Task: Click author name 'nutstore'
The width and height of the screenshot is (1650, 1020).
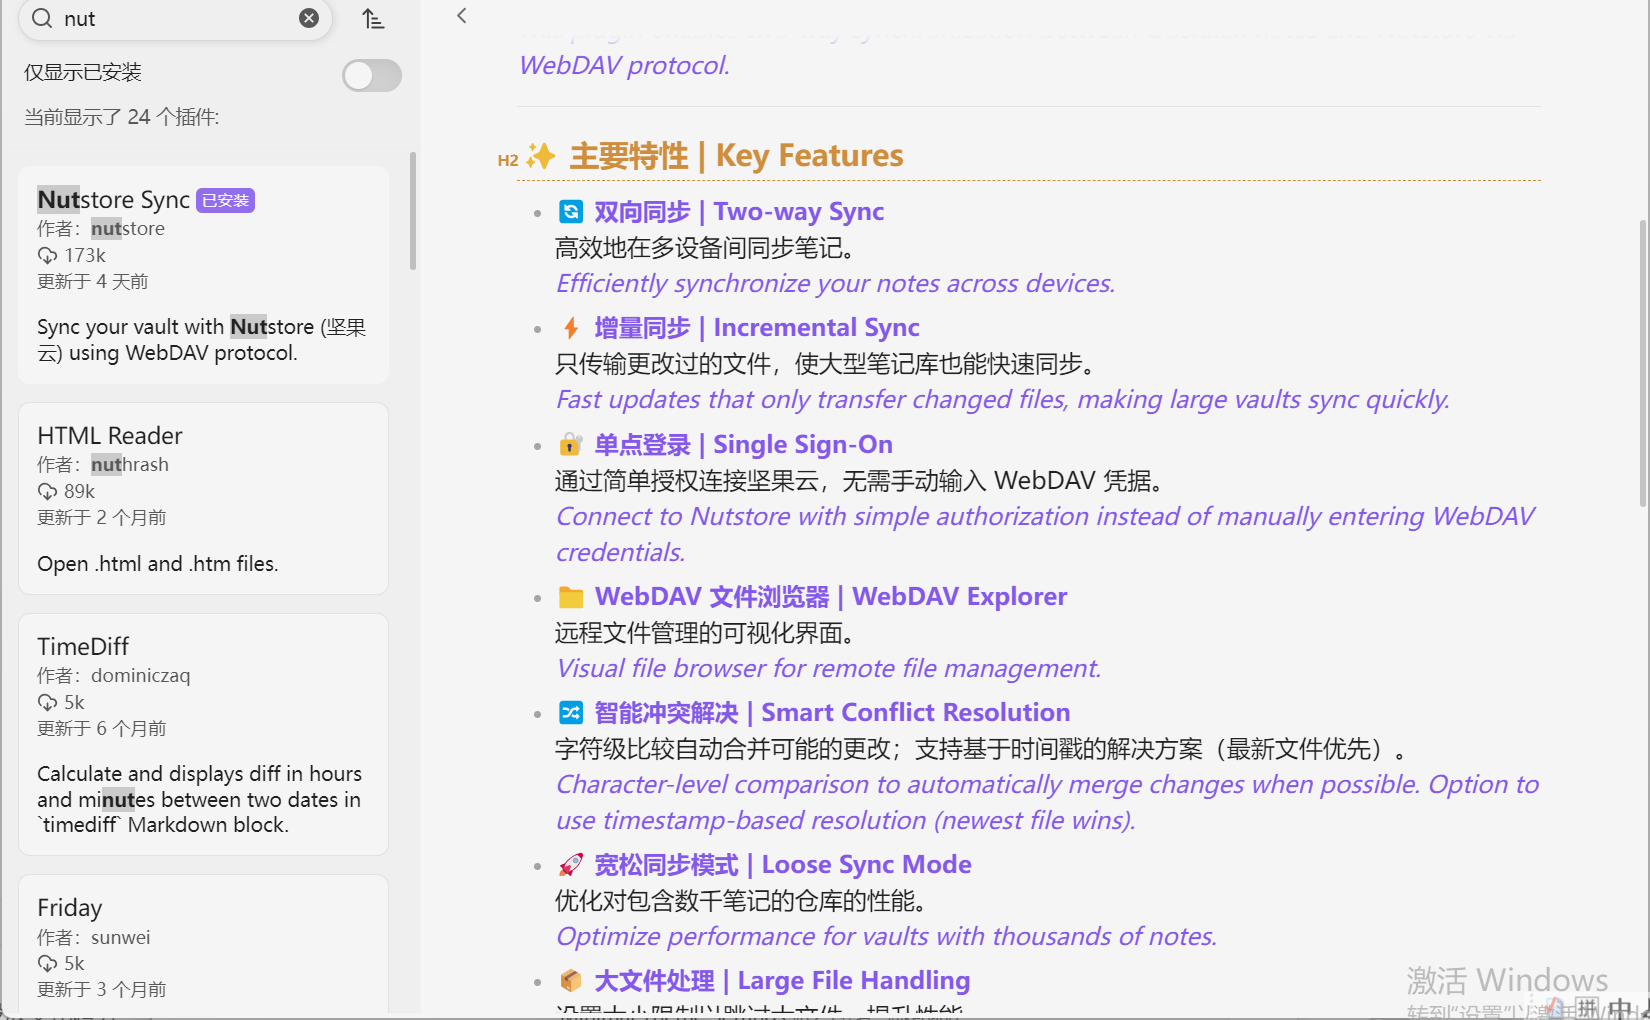Action: [128, 229]
